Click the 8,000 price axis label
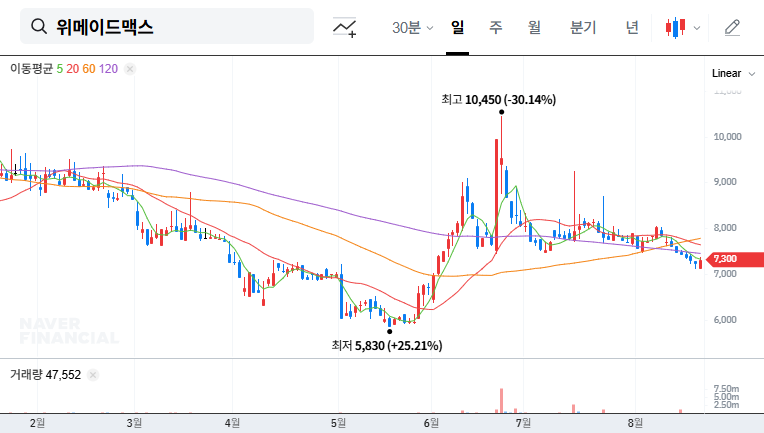The image size is (764, 433). tap(725, 228)
